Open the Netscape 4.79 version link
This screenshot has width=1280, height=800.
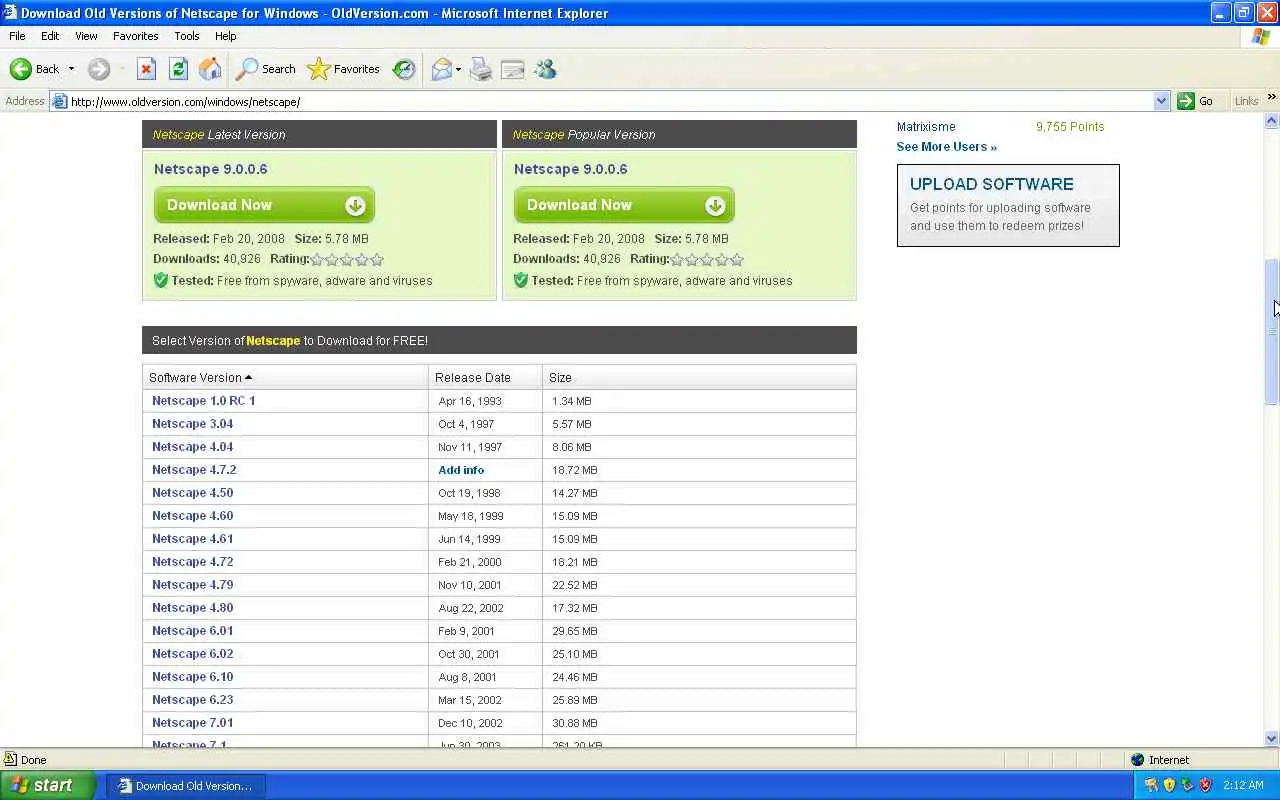tap(192, 585)
